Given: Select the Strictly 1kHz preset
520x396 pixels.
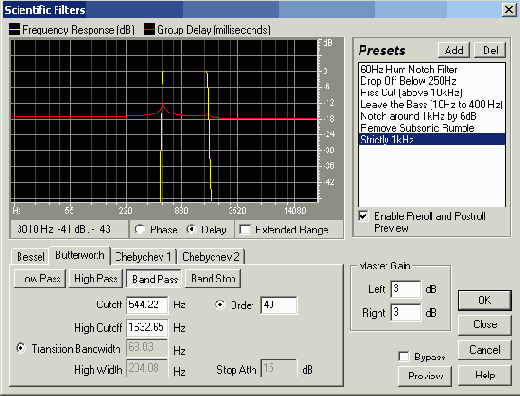Looking at the screenshot, I should coord(432,139).
